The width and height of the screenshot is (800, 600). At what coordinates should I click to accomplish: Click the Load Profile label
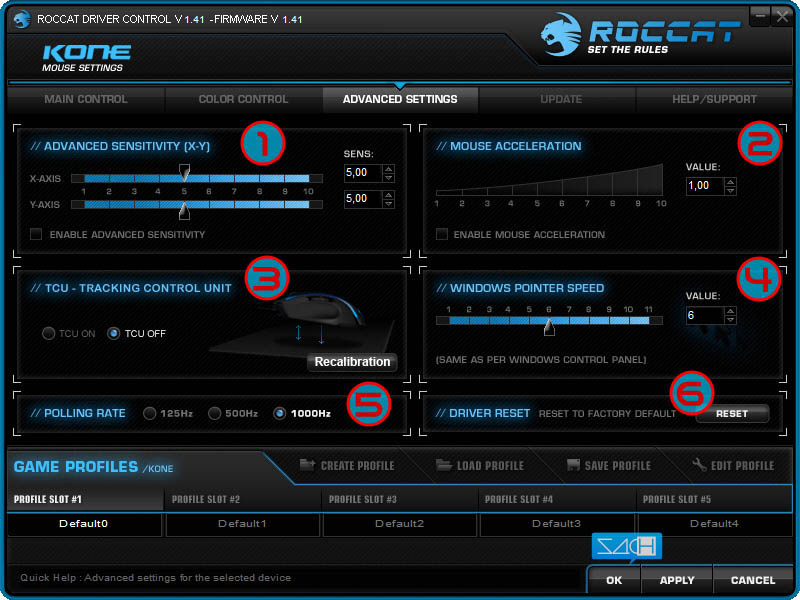(x=490, y=466)
